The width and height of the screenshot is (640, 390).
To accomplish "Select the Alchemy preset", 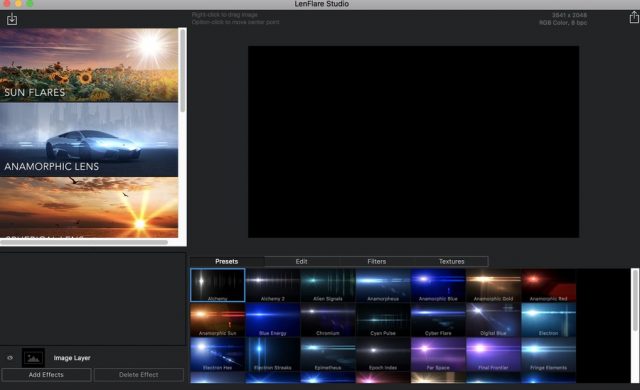I will (x=218, y=285).
